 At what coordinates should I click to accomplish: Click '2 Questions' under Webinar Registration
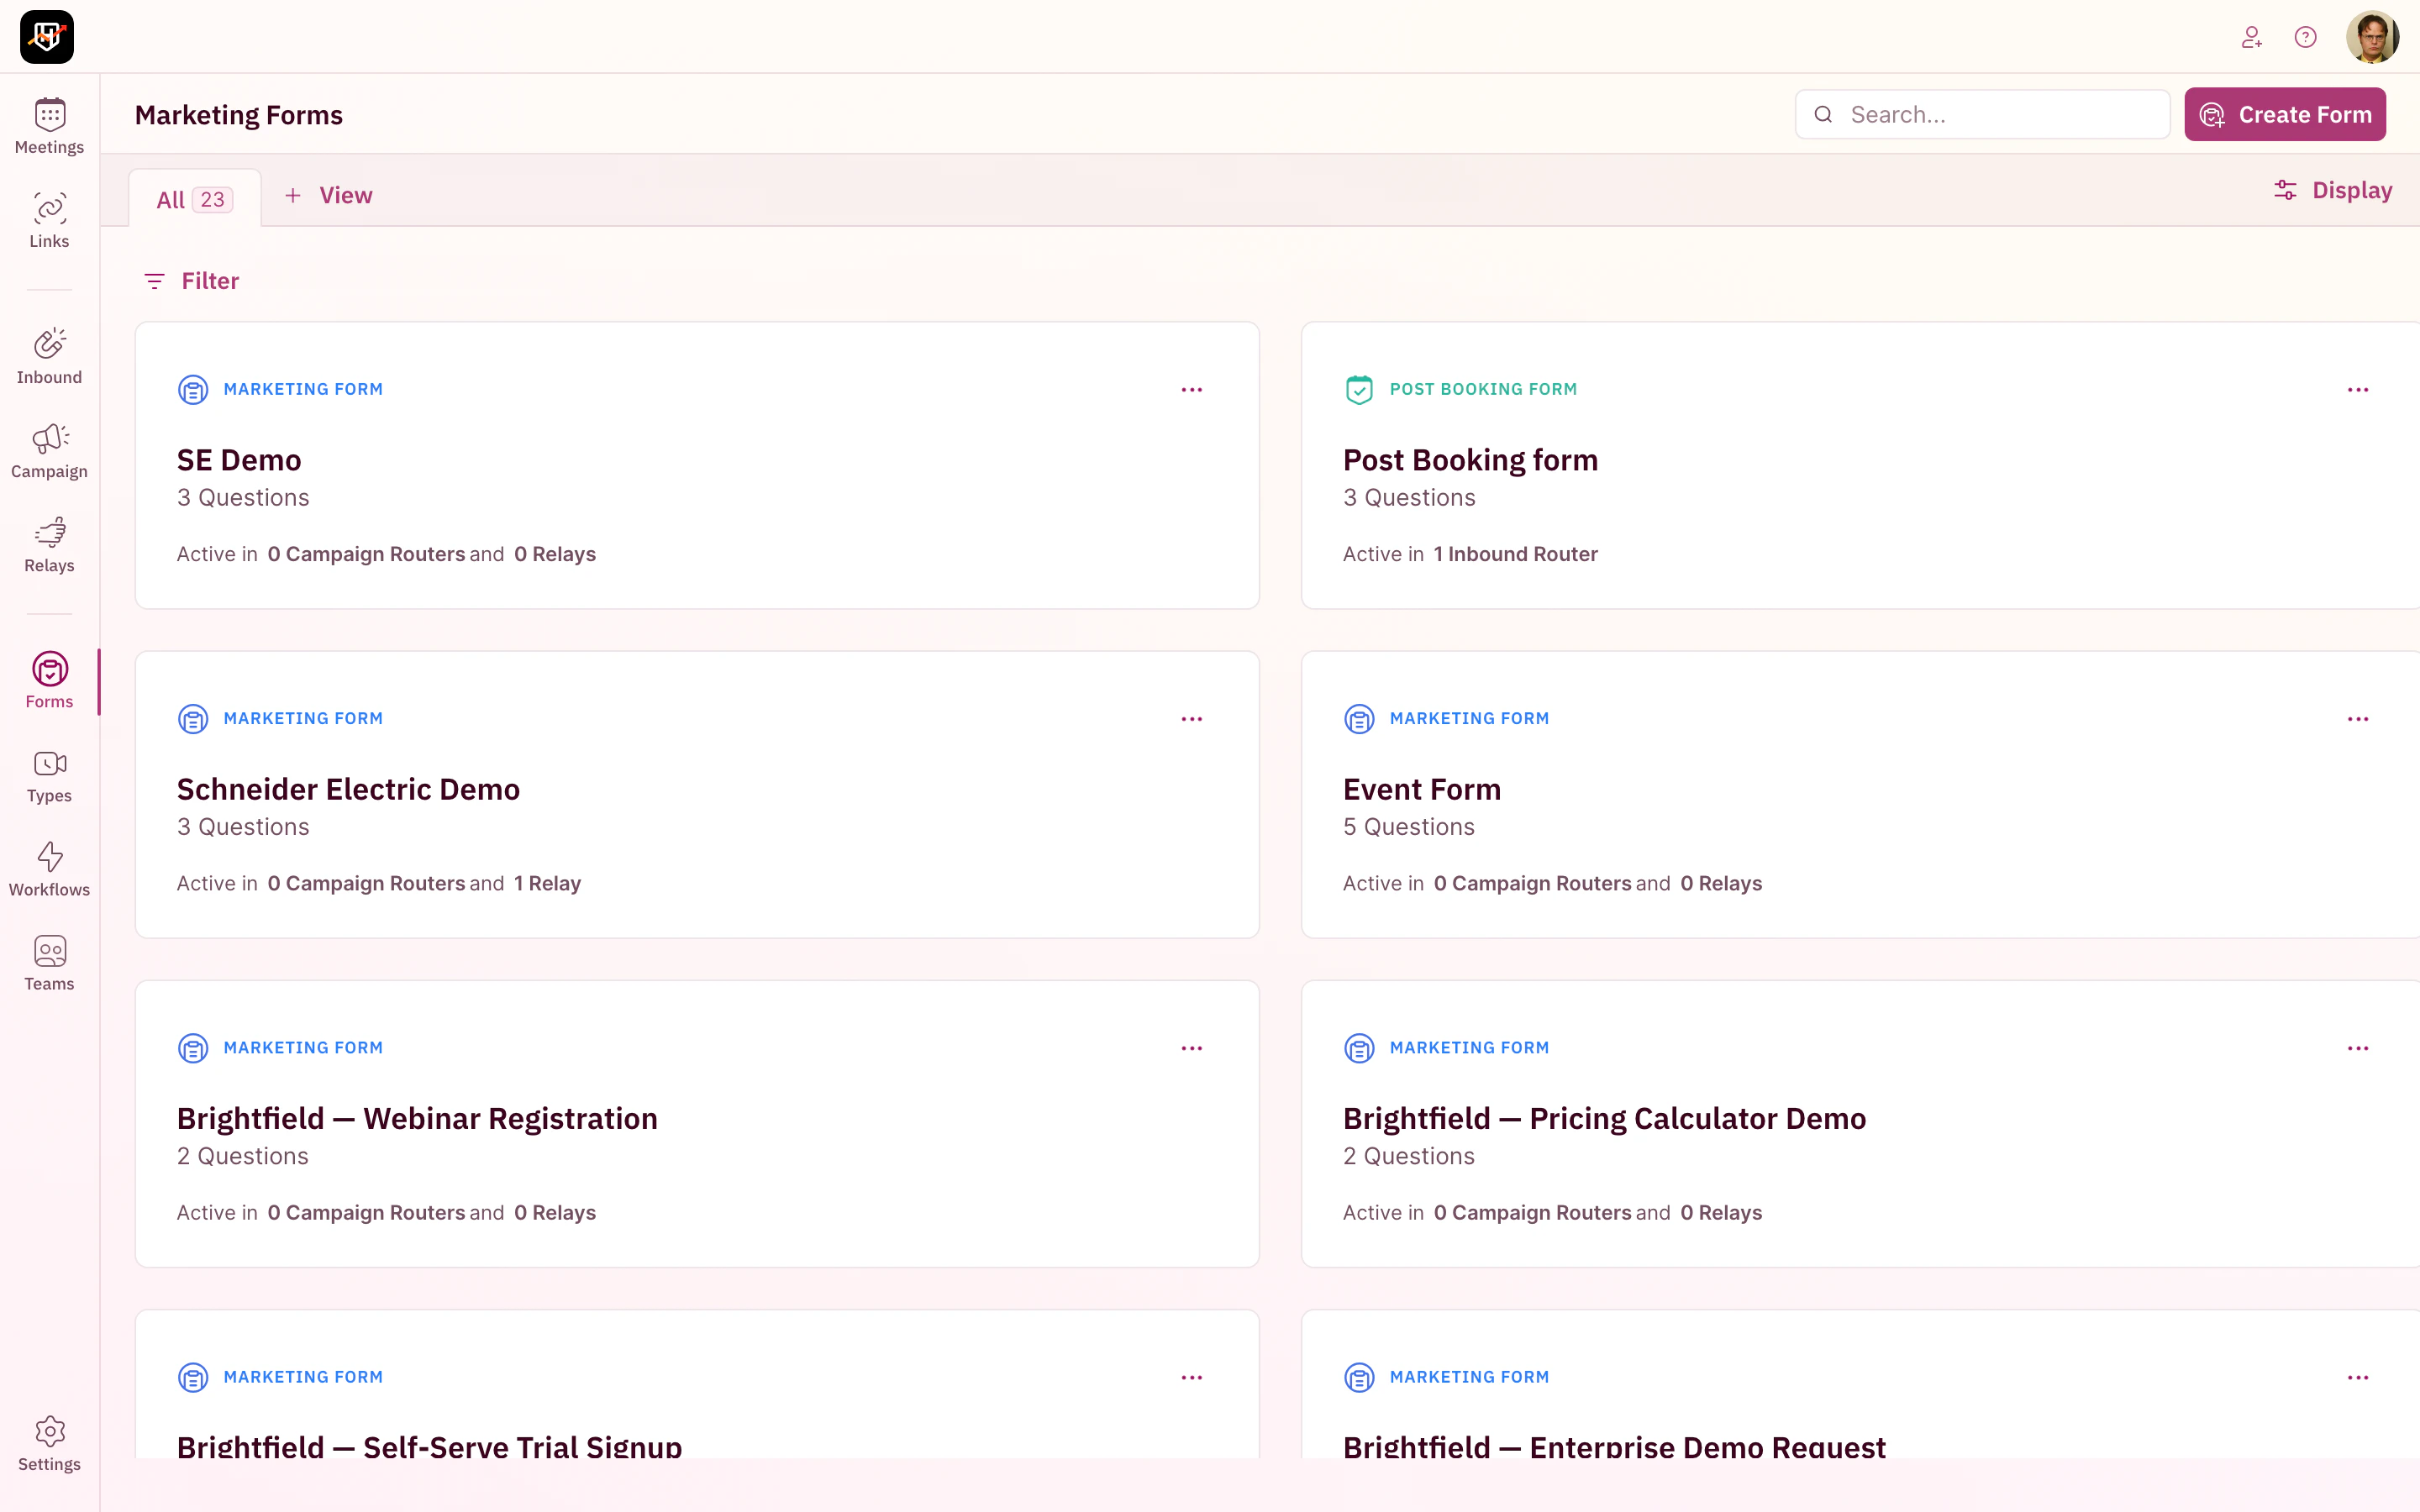[x=243, y=1156]
